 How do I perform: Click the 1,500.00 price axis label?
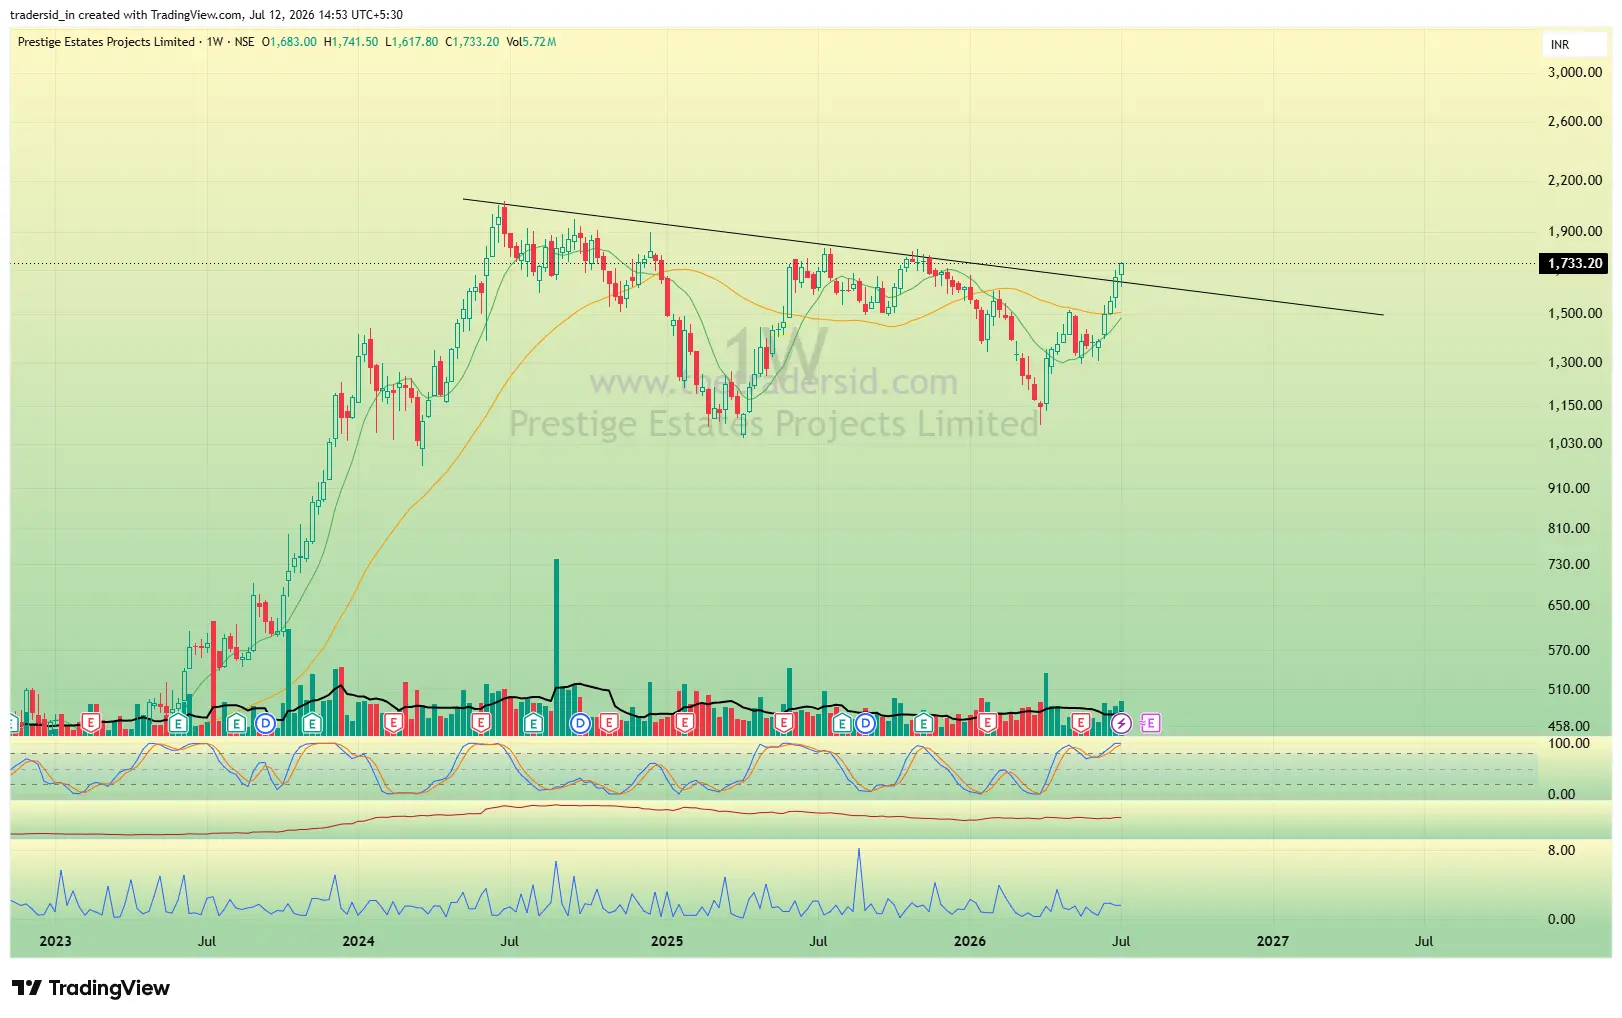coord(1574,313)
